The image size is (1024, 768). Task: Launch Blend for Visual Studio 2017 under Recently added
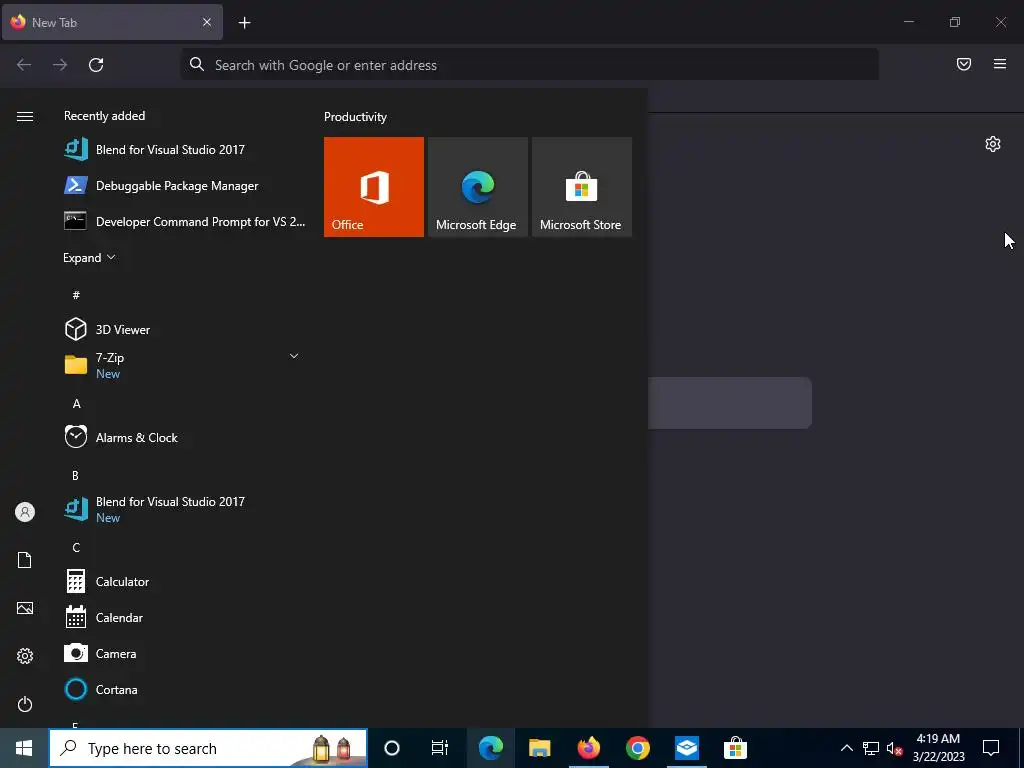pyautogui.click(x=185, y=150)
